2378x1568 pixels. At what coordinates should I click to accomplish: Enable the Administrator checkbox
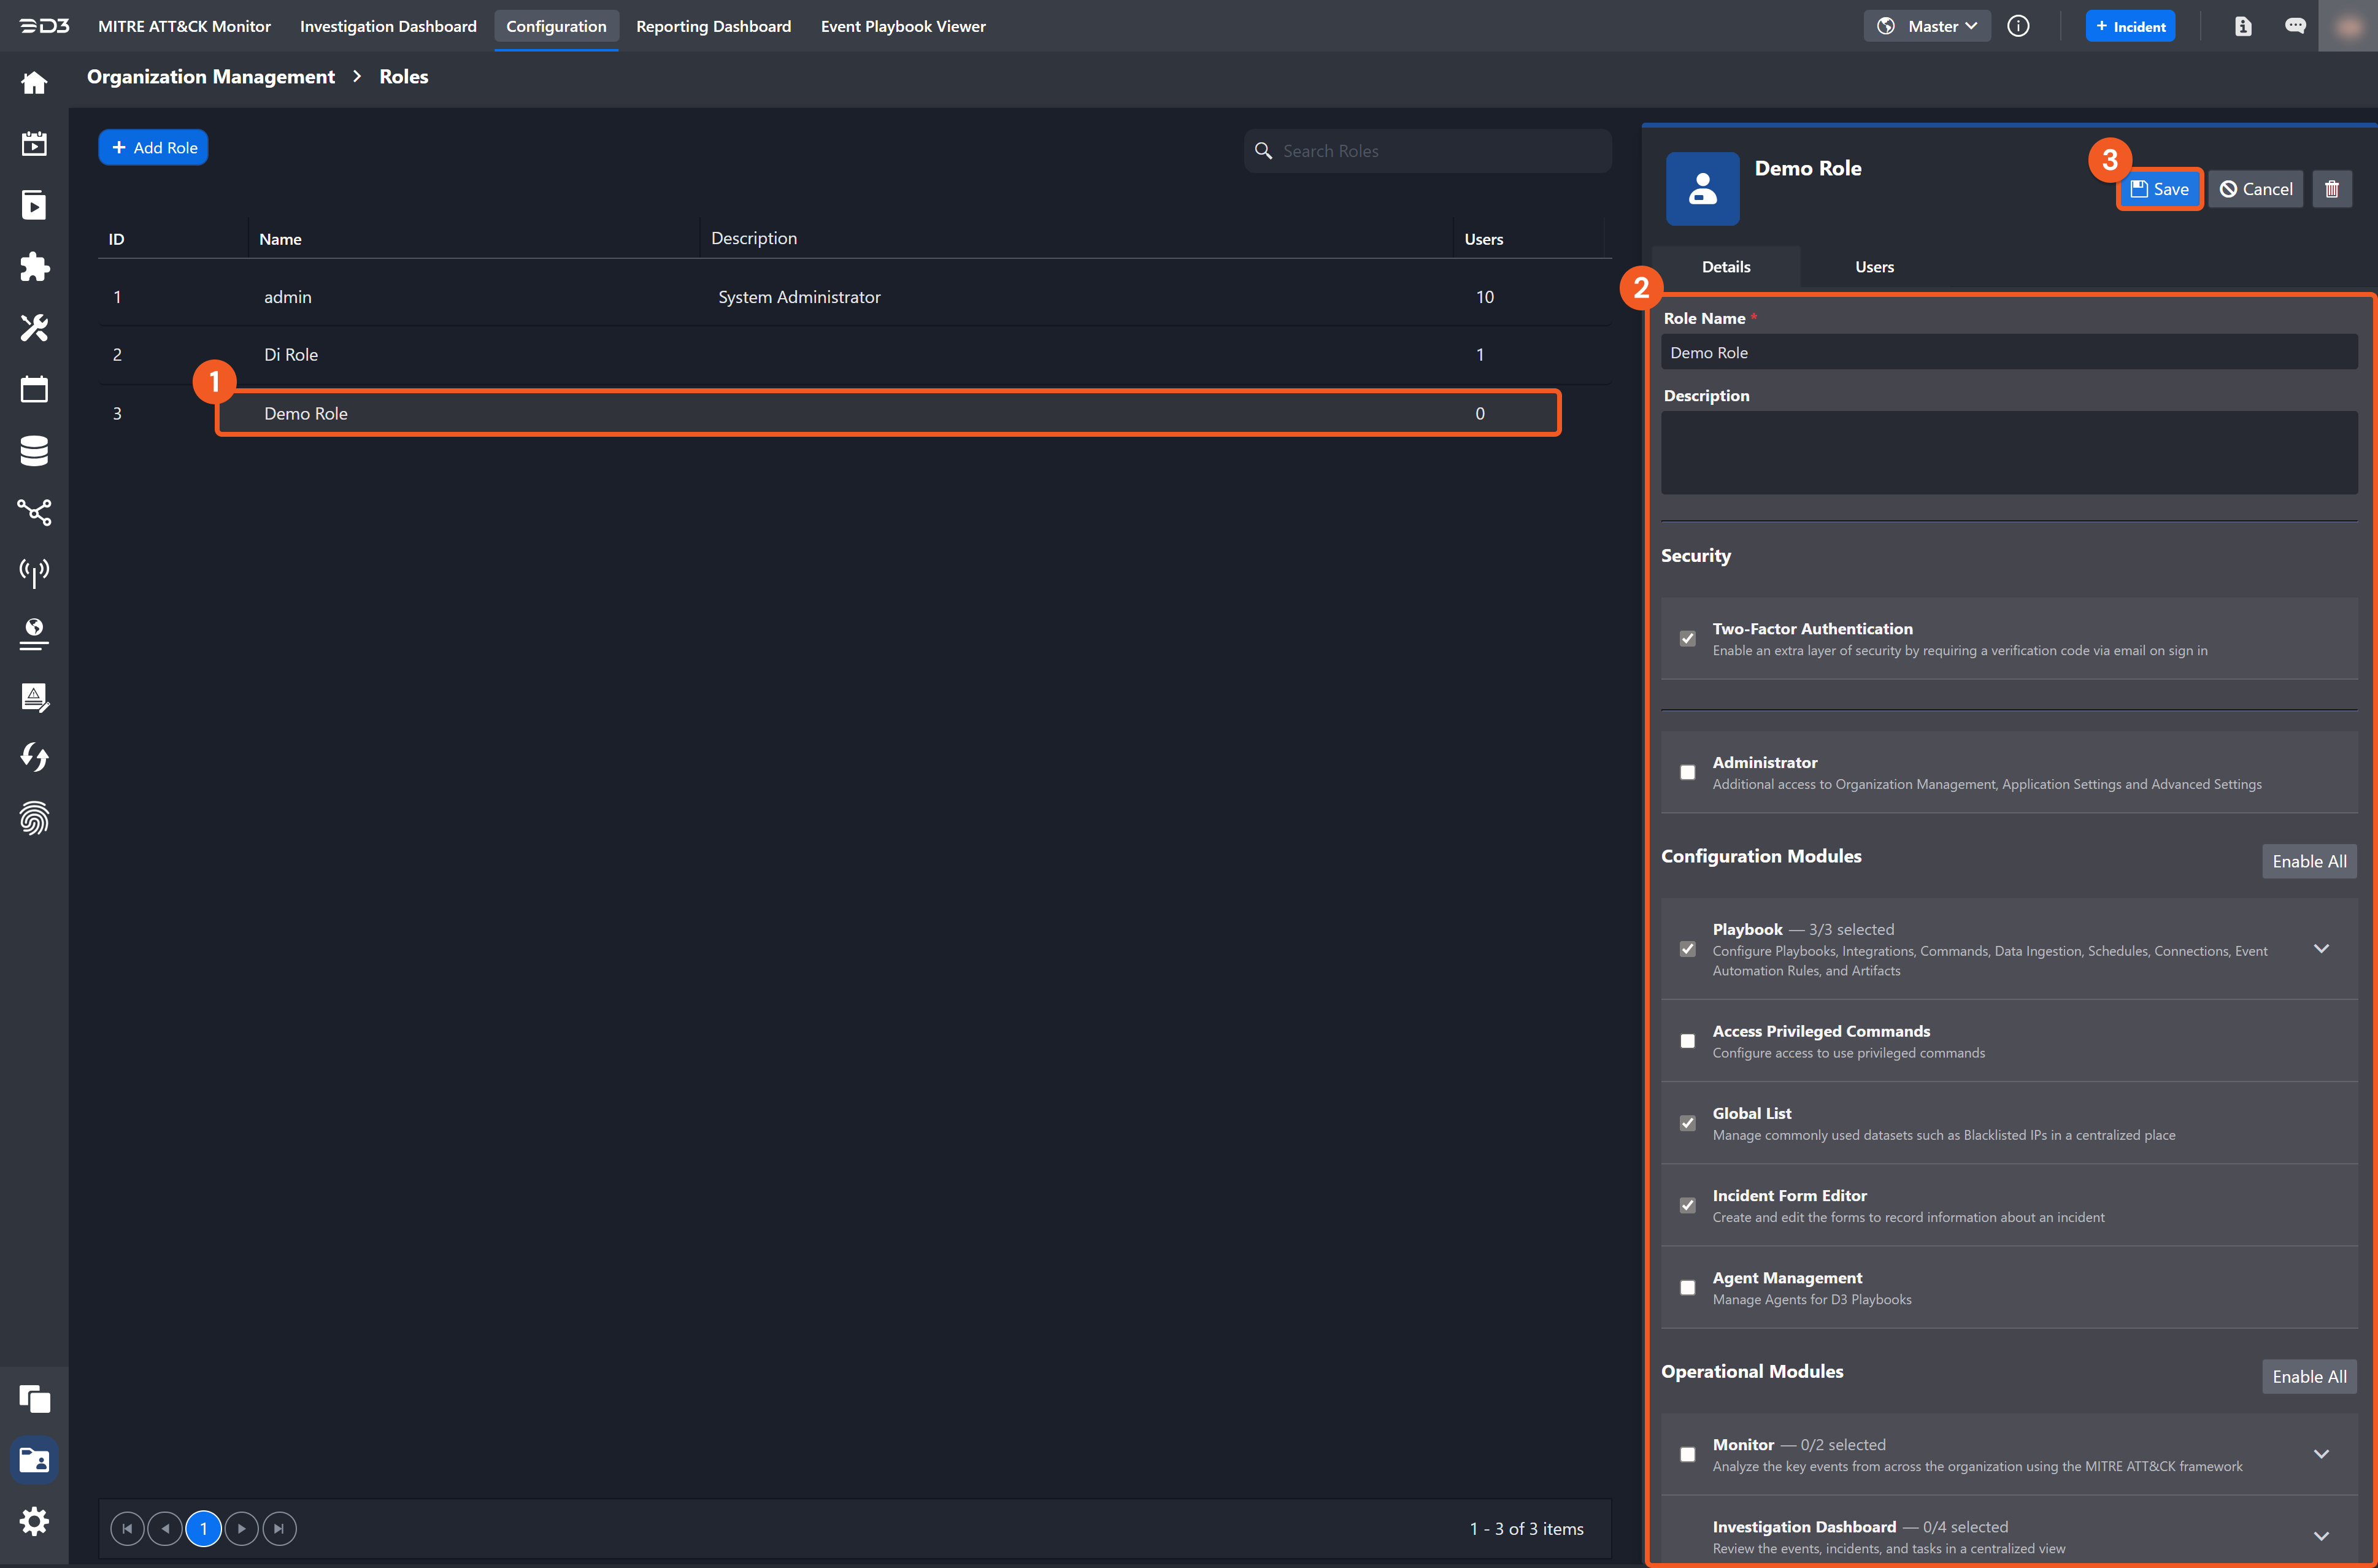click(x=1687, y=772)
